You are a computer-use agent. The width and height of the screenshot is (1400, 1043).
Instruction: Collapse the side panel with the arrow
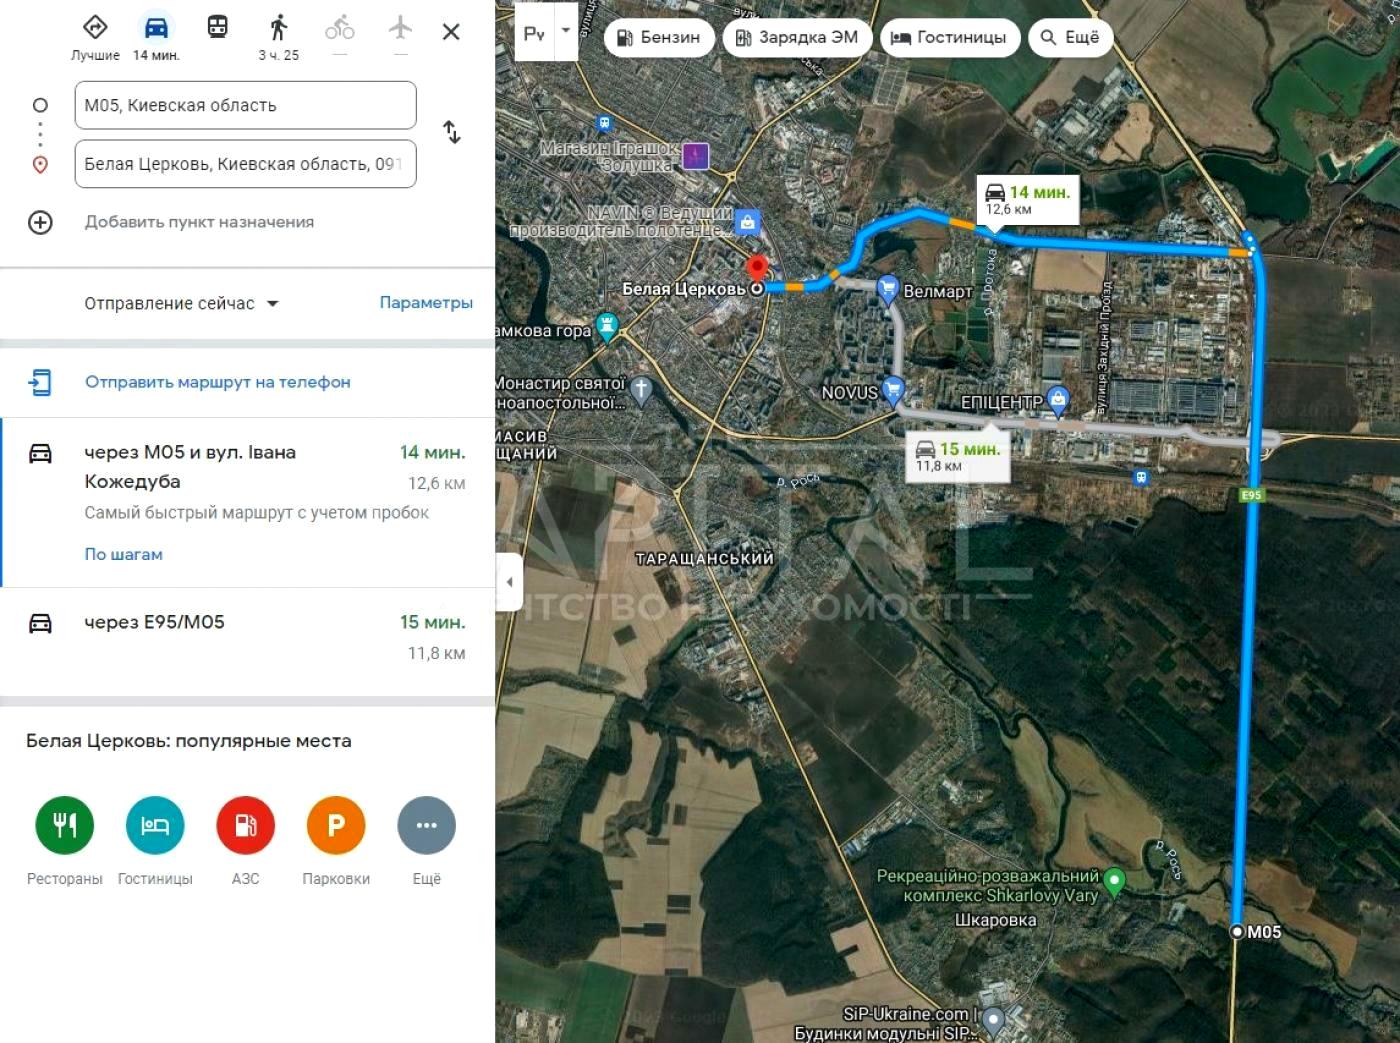pos(509,582)
